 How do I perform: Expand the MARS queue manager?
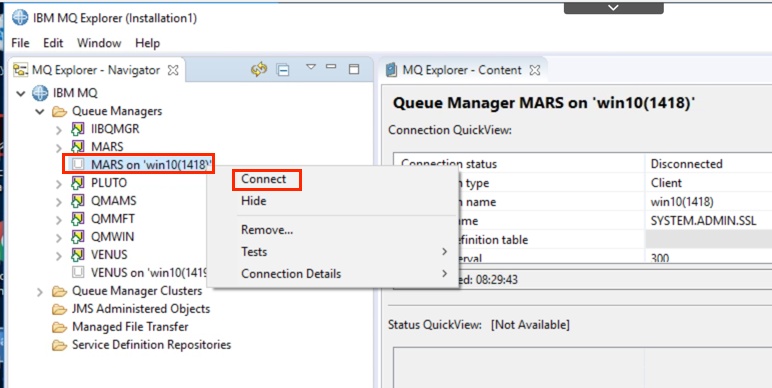59,147
